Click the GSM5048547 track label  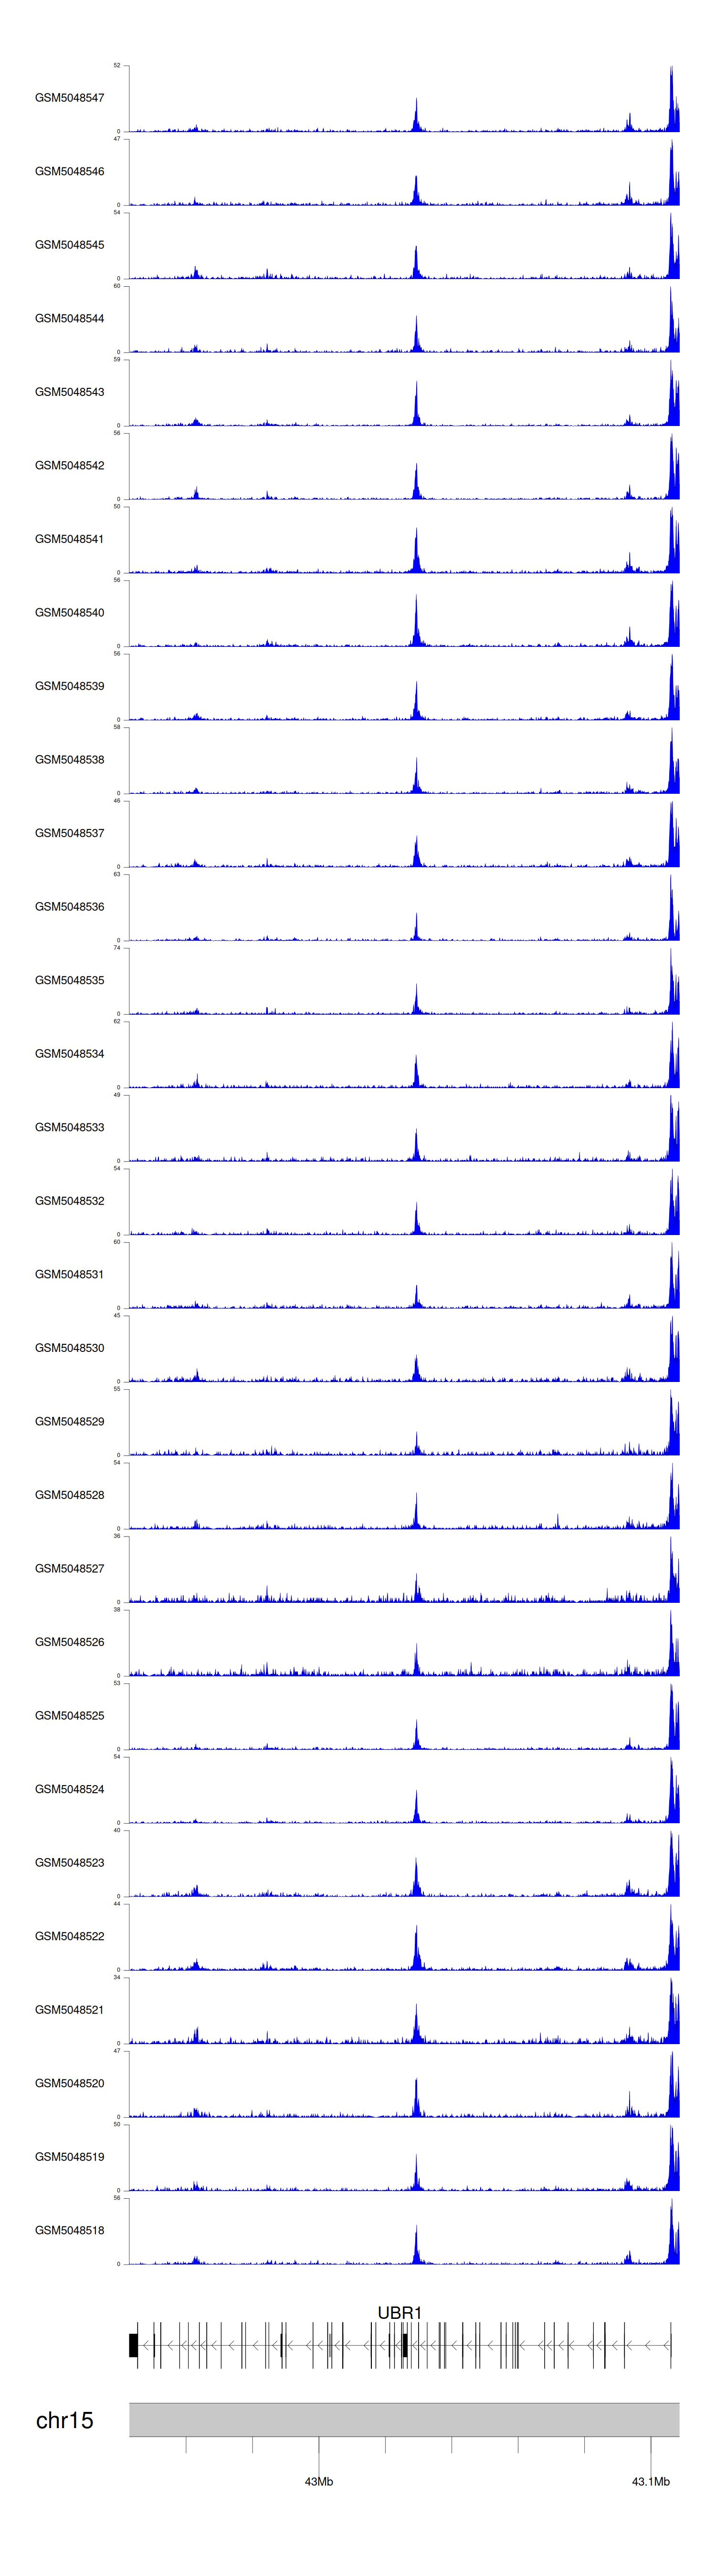click(x=69, y=98)
